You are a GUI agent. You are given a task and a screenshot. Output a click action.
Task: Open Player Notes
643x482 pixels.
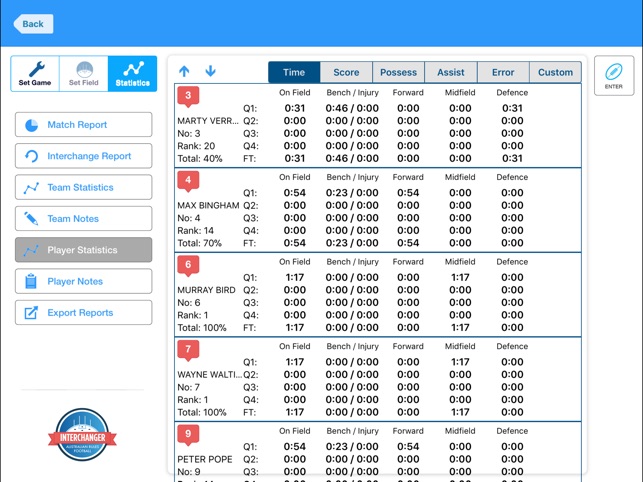click(84, 281)
